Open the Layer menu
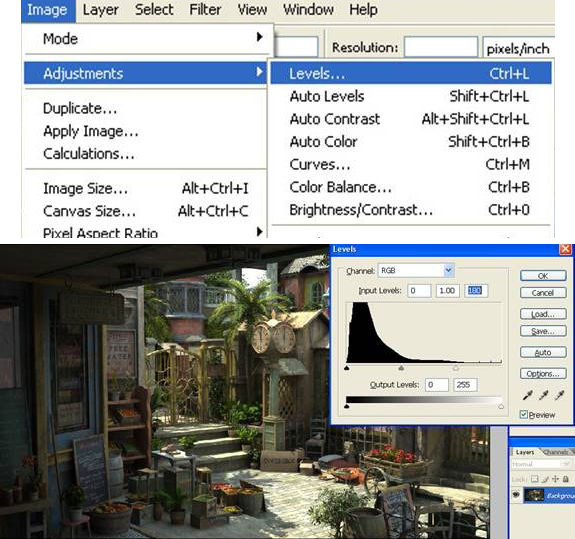Viewport: 575px width, 539px height. 100,10
